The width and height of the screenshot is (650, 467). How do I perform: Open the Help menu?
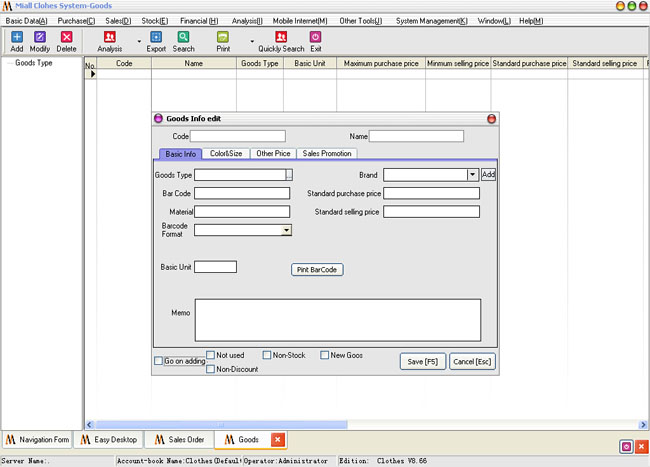(531, 21)
